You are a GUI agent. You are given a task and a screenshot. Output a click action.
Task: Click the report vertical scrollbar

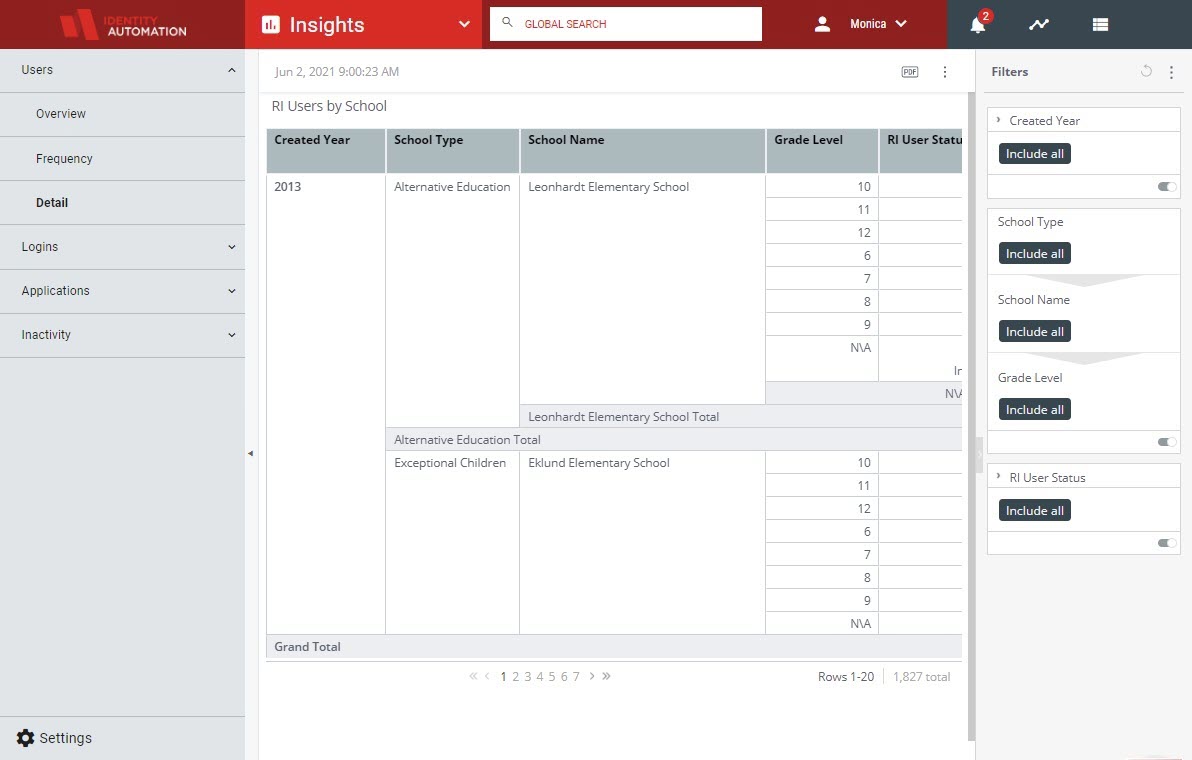pyautogui.click(x=971, y=416)
